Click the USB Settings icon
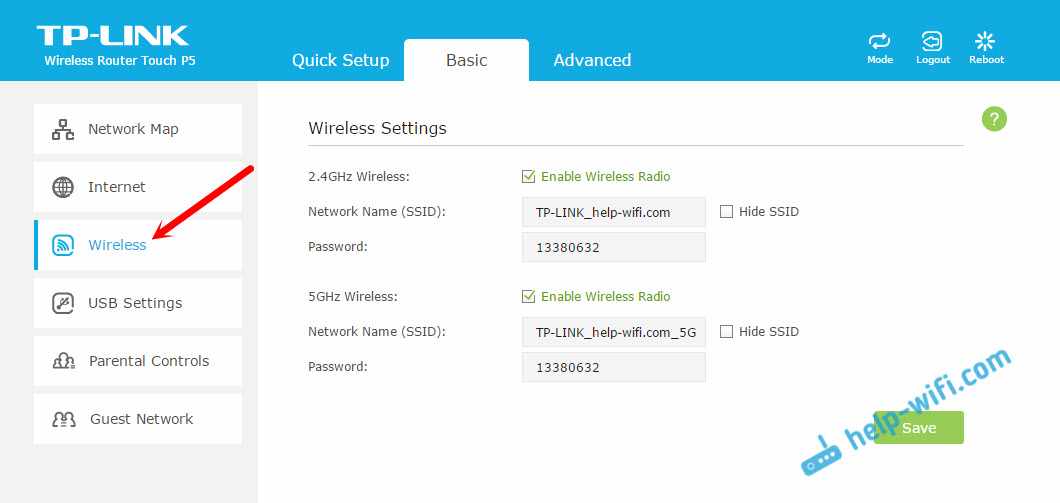This screenshot has width=1060, height=503. pos(63,303)
